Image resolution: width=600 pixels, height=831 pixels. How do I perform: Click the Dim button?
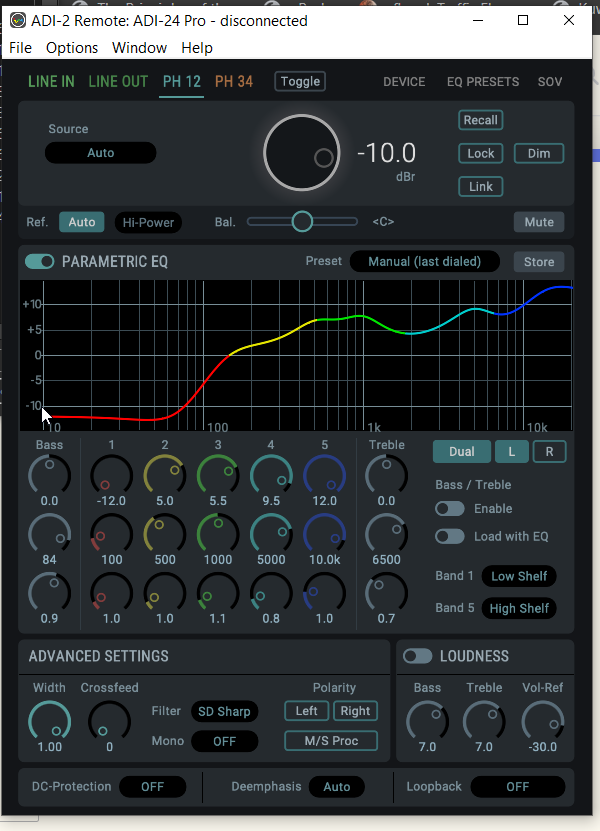click(539, 154)
